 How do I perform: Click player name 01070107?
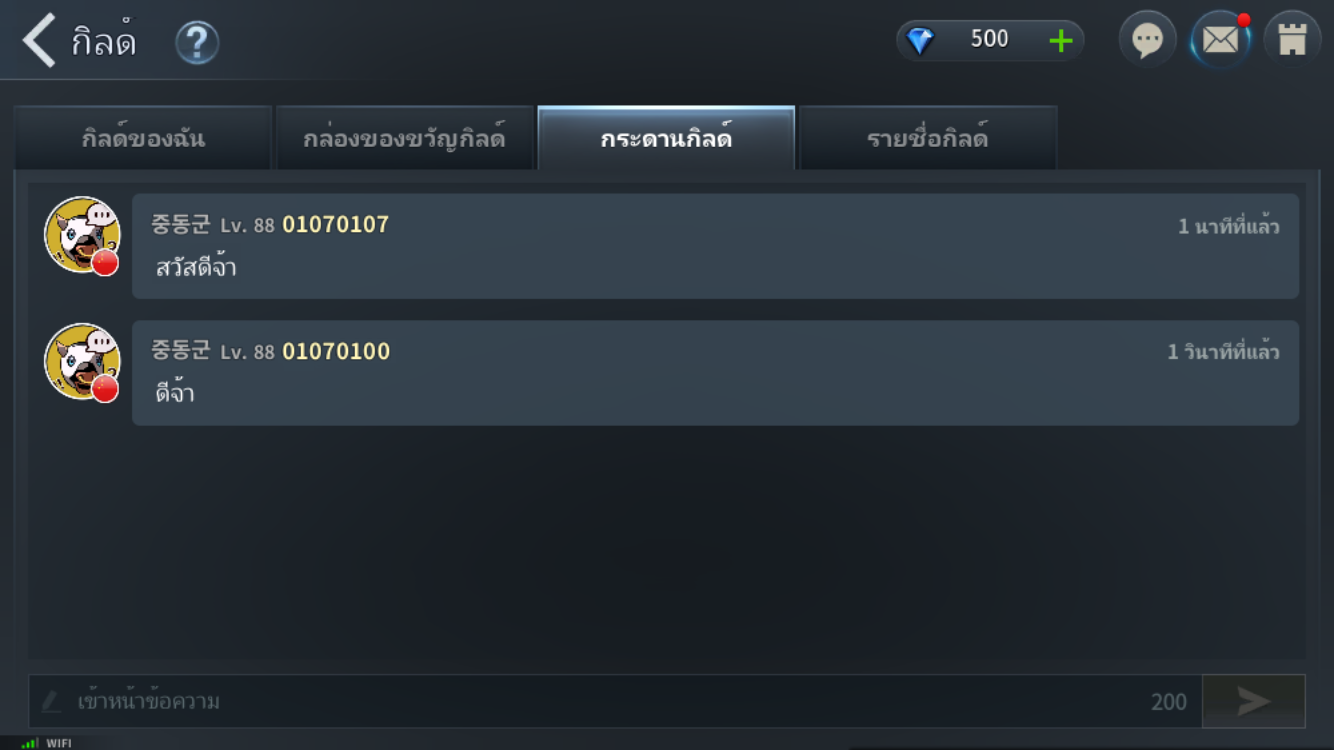335,224
